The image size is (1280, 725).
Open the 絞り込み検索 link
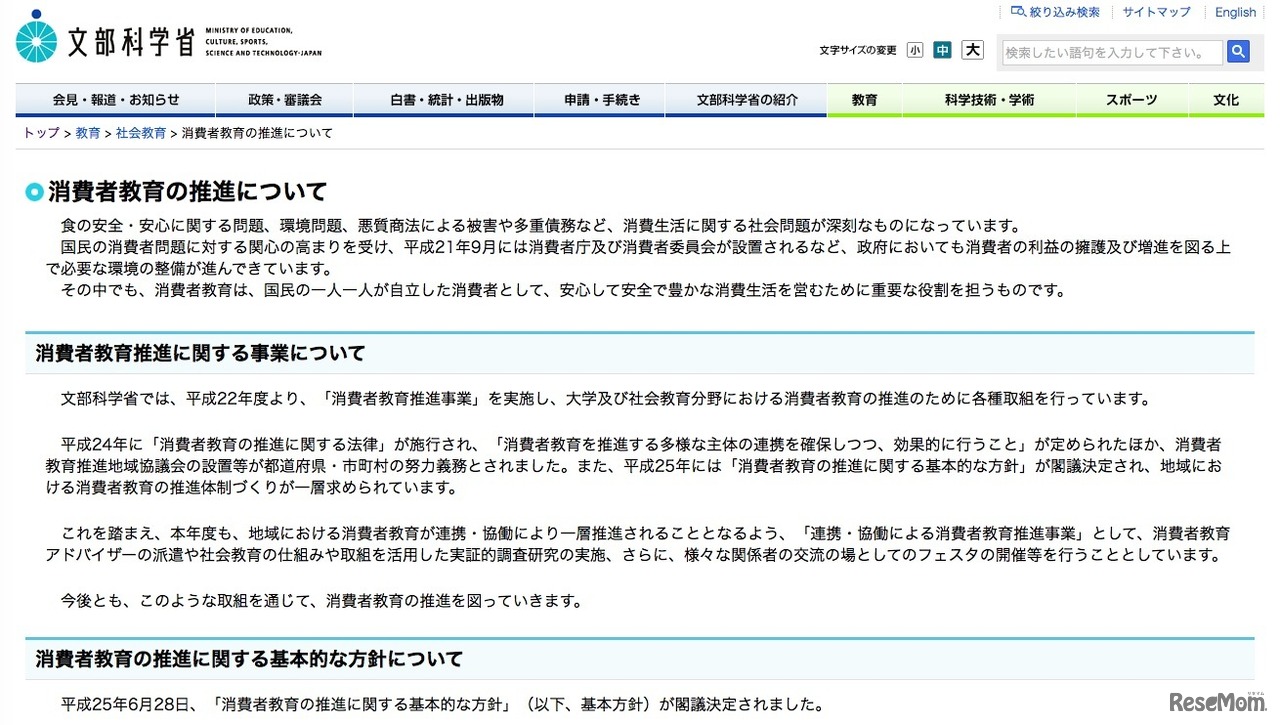(x=1064, y=12)
